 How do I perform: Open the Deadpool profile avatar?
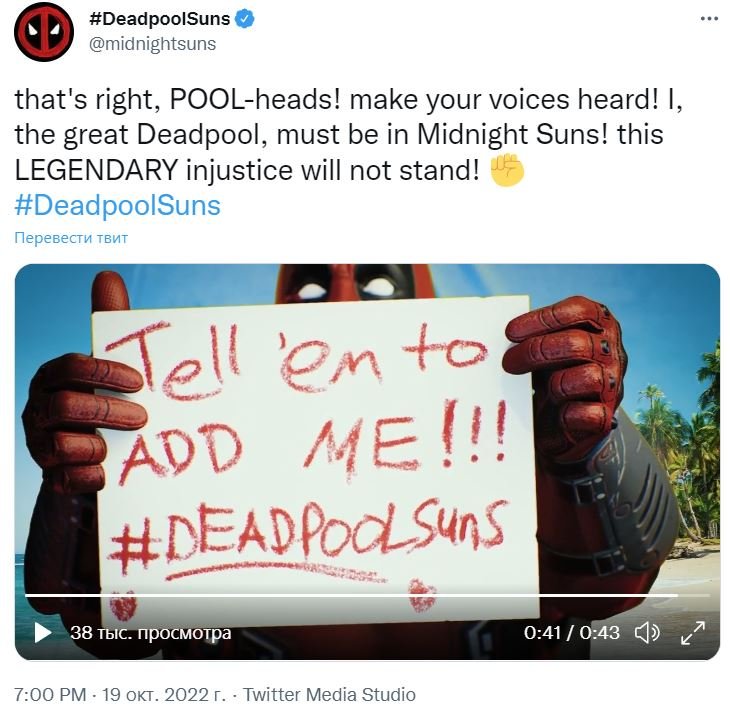tap(43, 32)
